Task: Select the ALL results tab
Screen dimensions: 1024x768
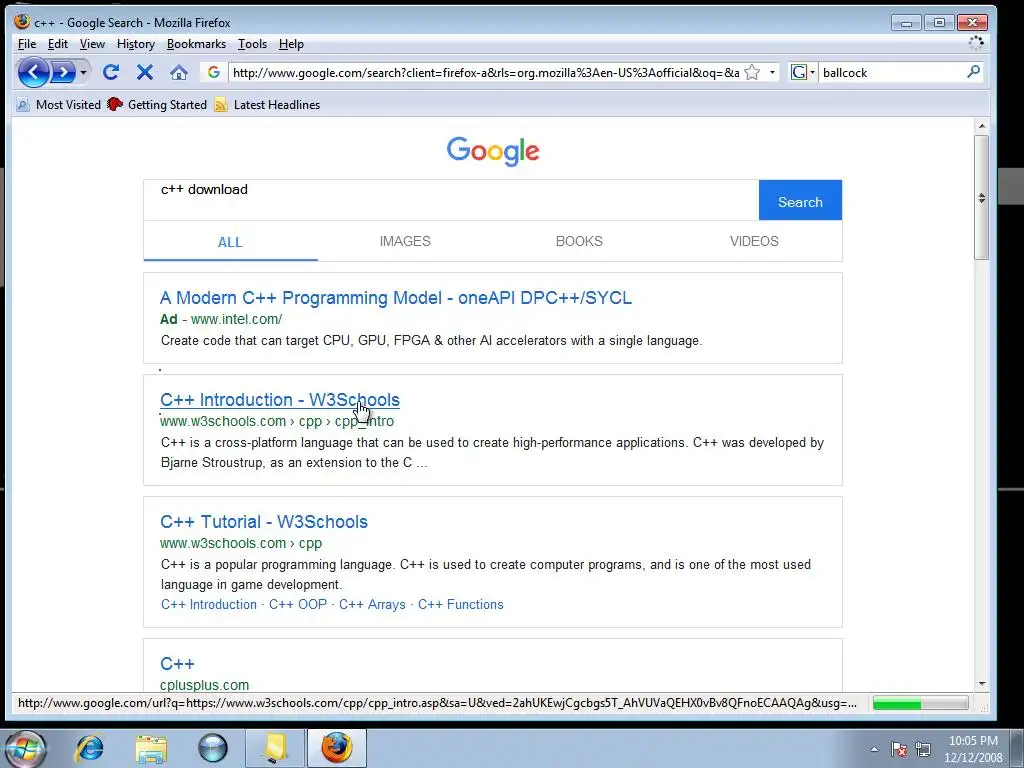Action: coord(231,242)
